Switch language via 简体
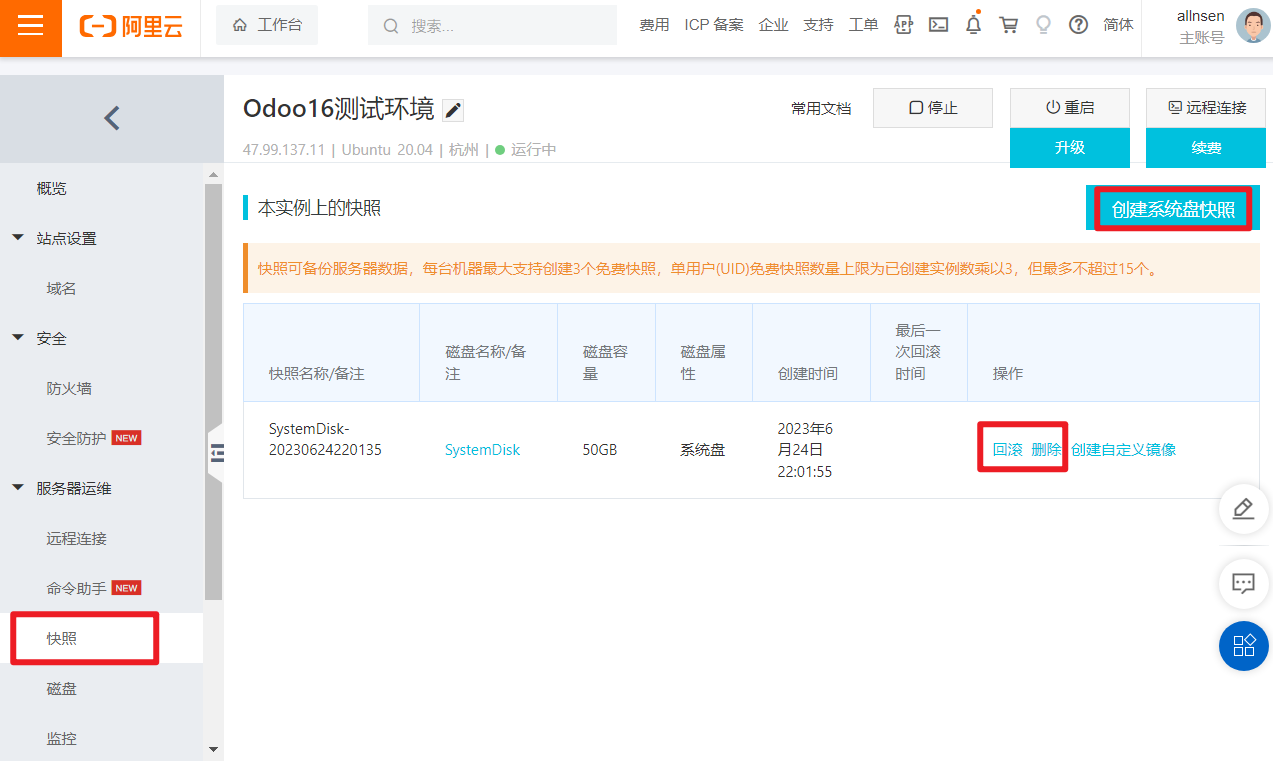This screenshot has width=1273, height=761. pyautogui.click(x=1118, y=25)
